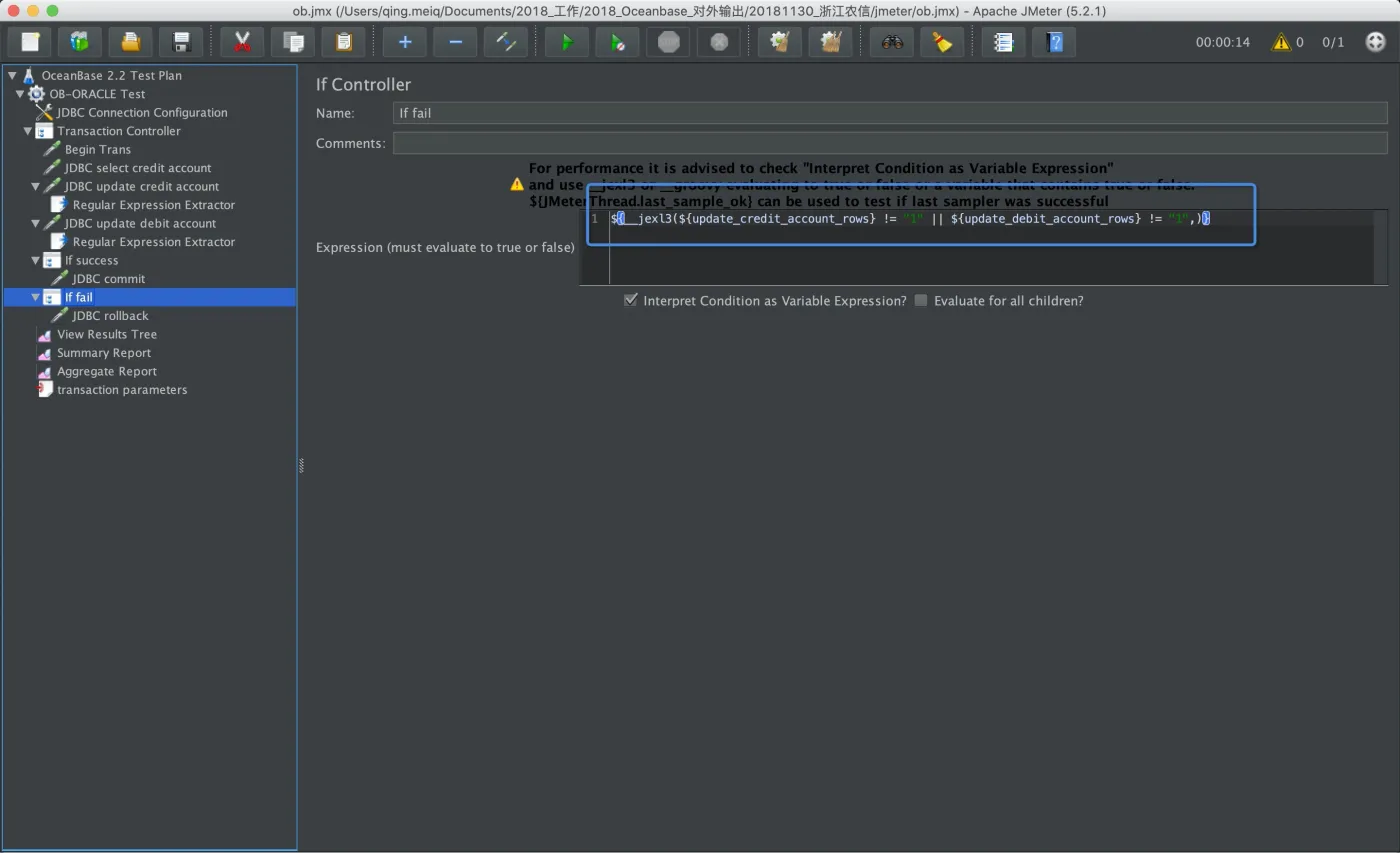Viewport: 1400px width, 853px height.
Task: Click the remote engines status icon
Action: [x=1375, y=42]
